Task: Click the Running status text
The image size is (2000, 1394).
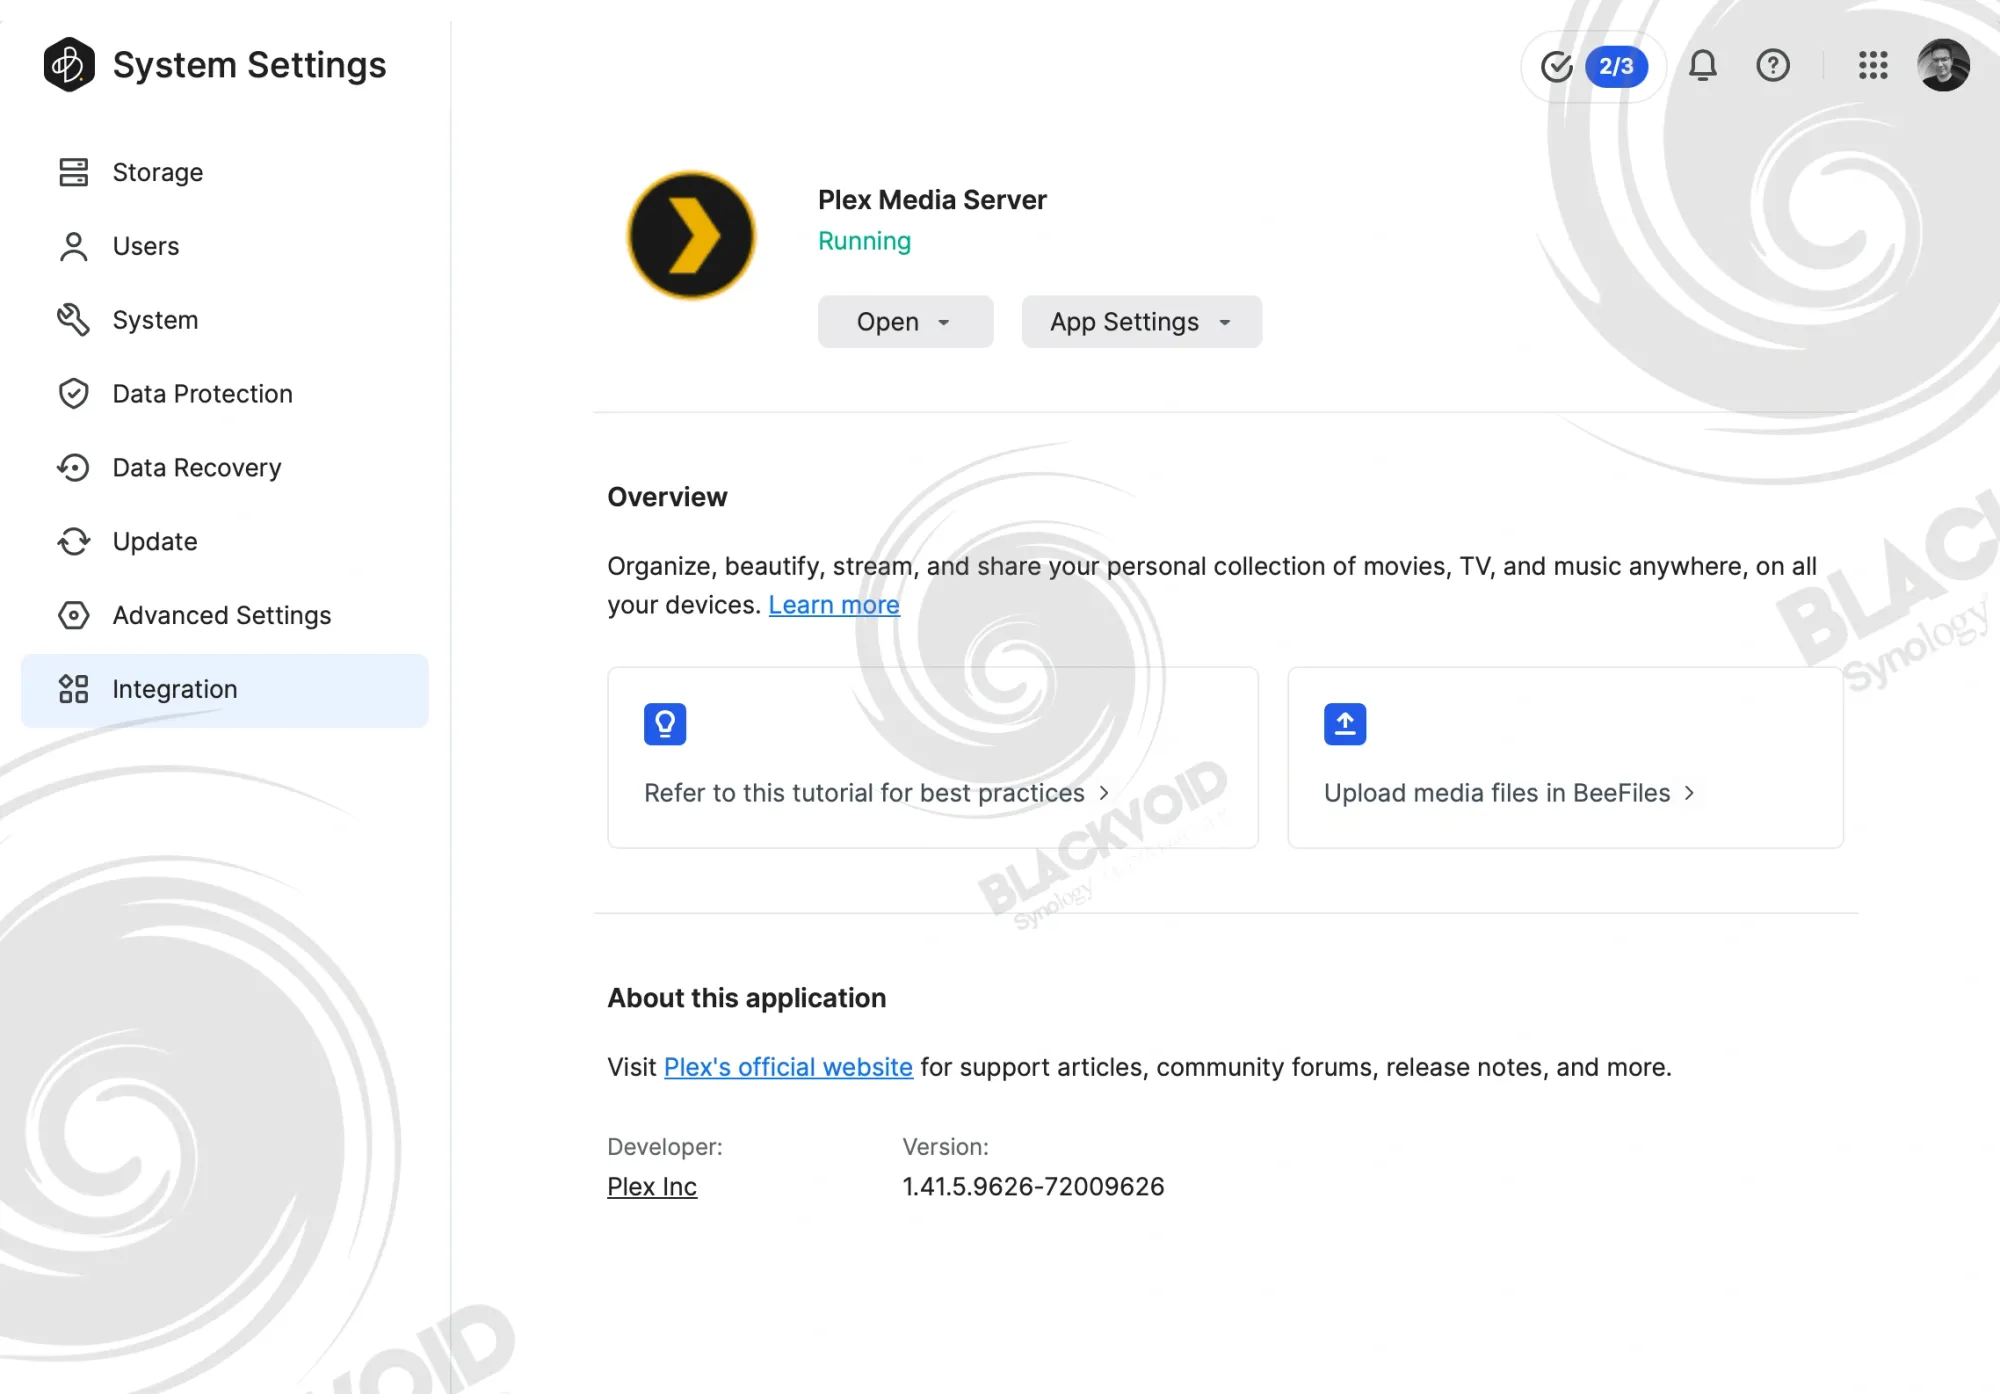Action: [x=864, y=241]
